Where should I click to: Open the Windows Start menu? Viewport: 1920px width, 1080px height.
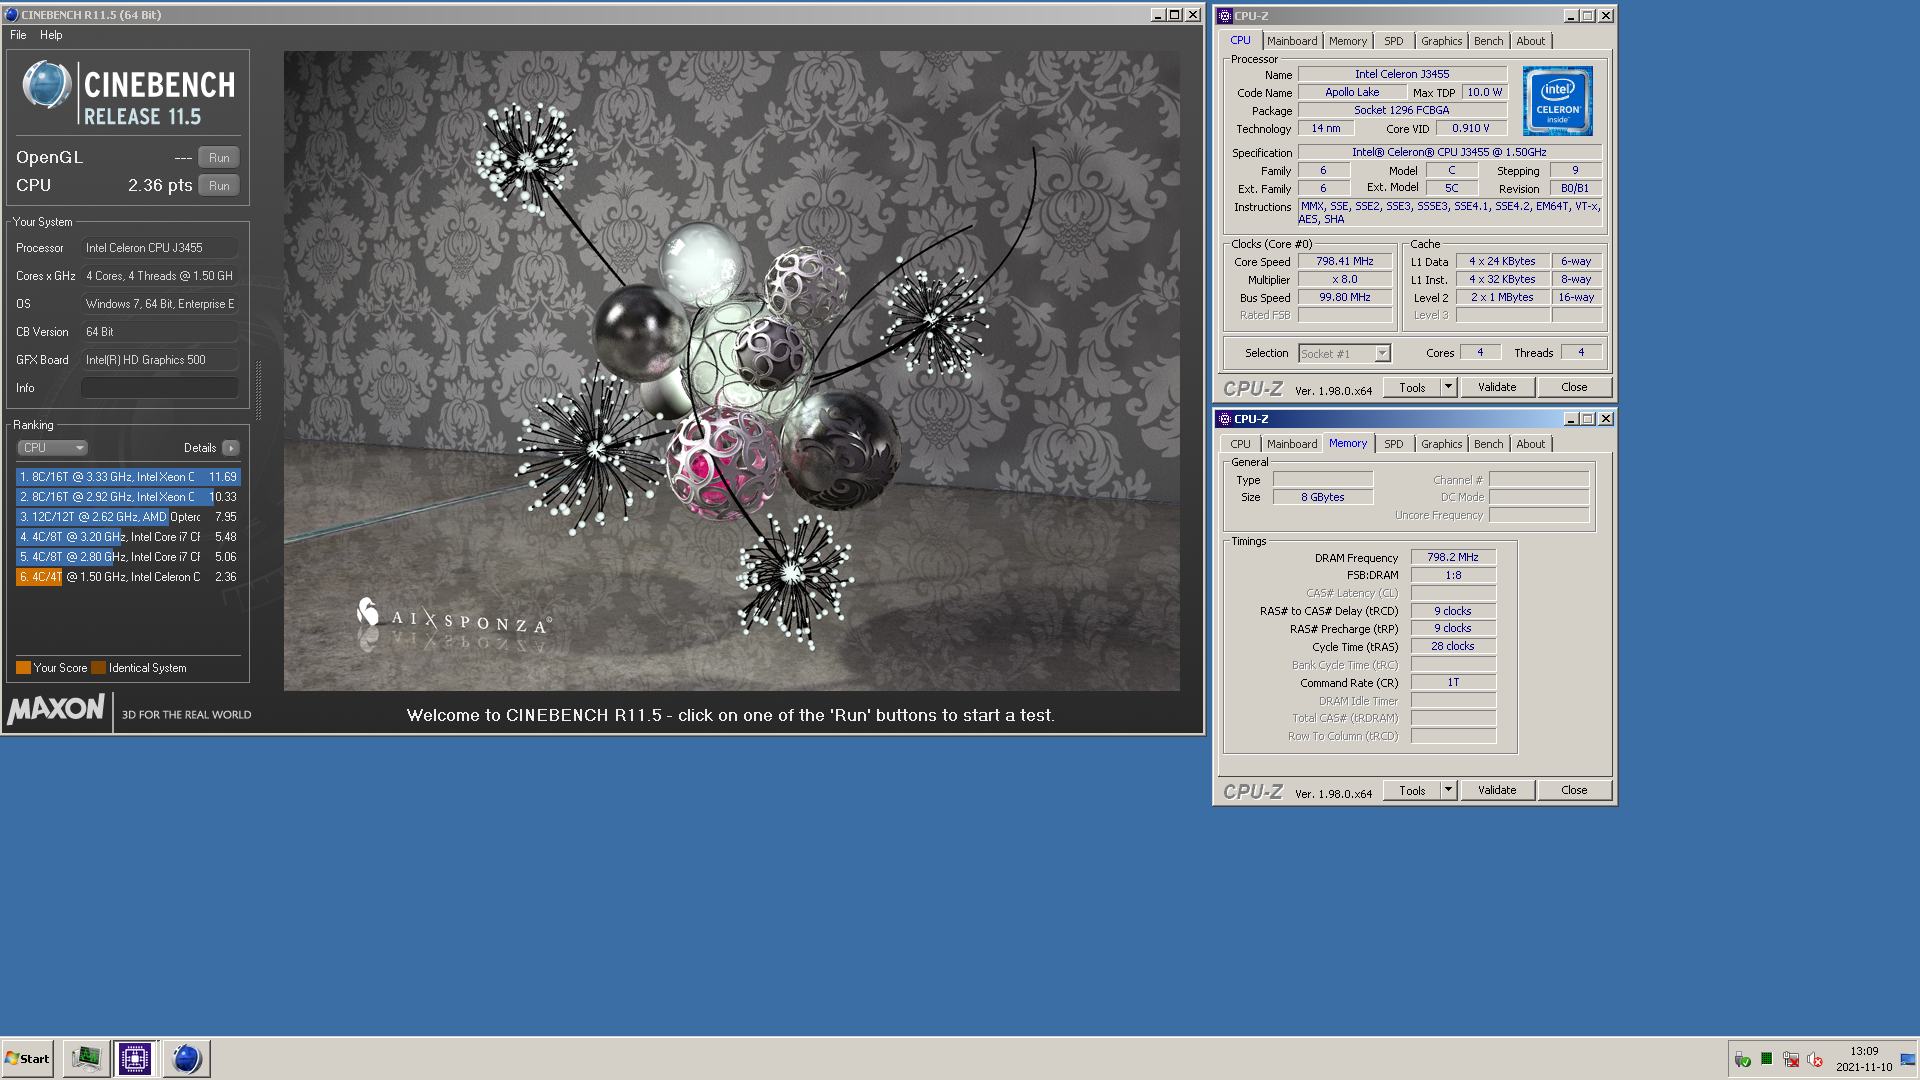(x=27, y=1059)
